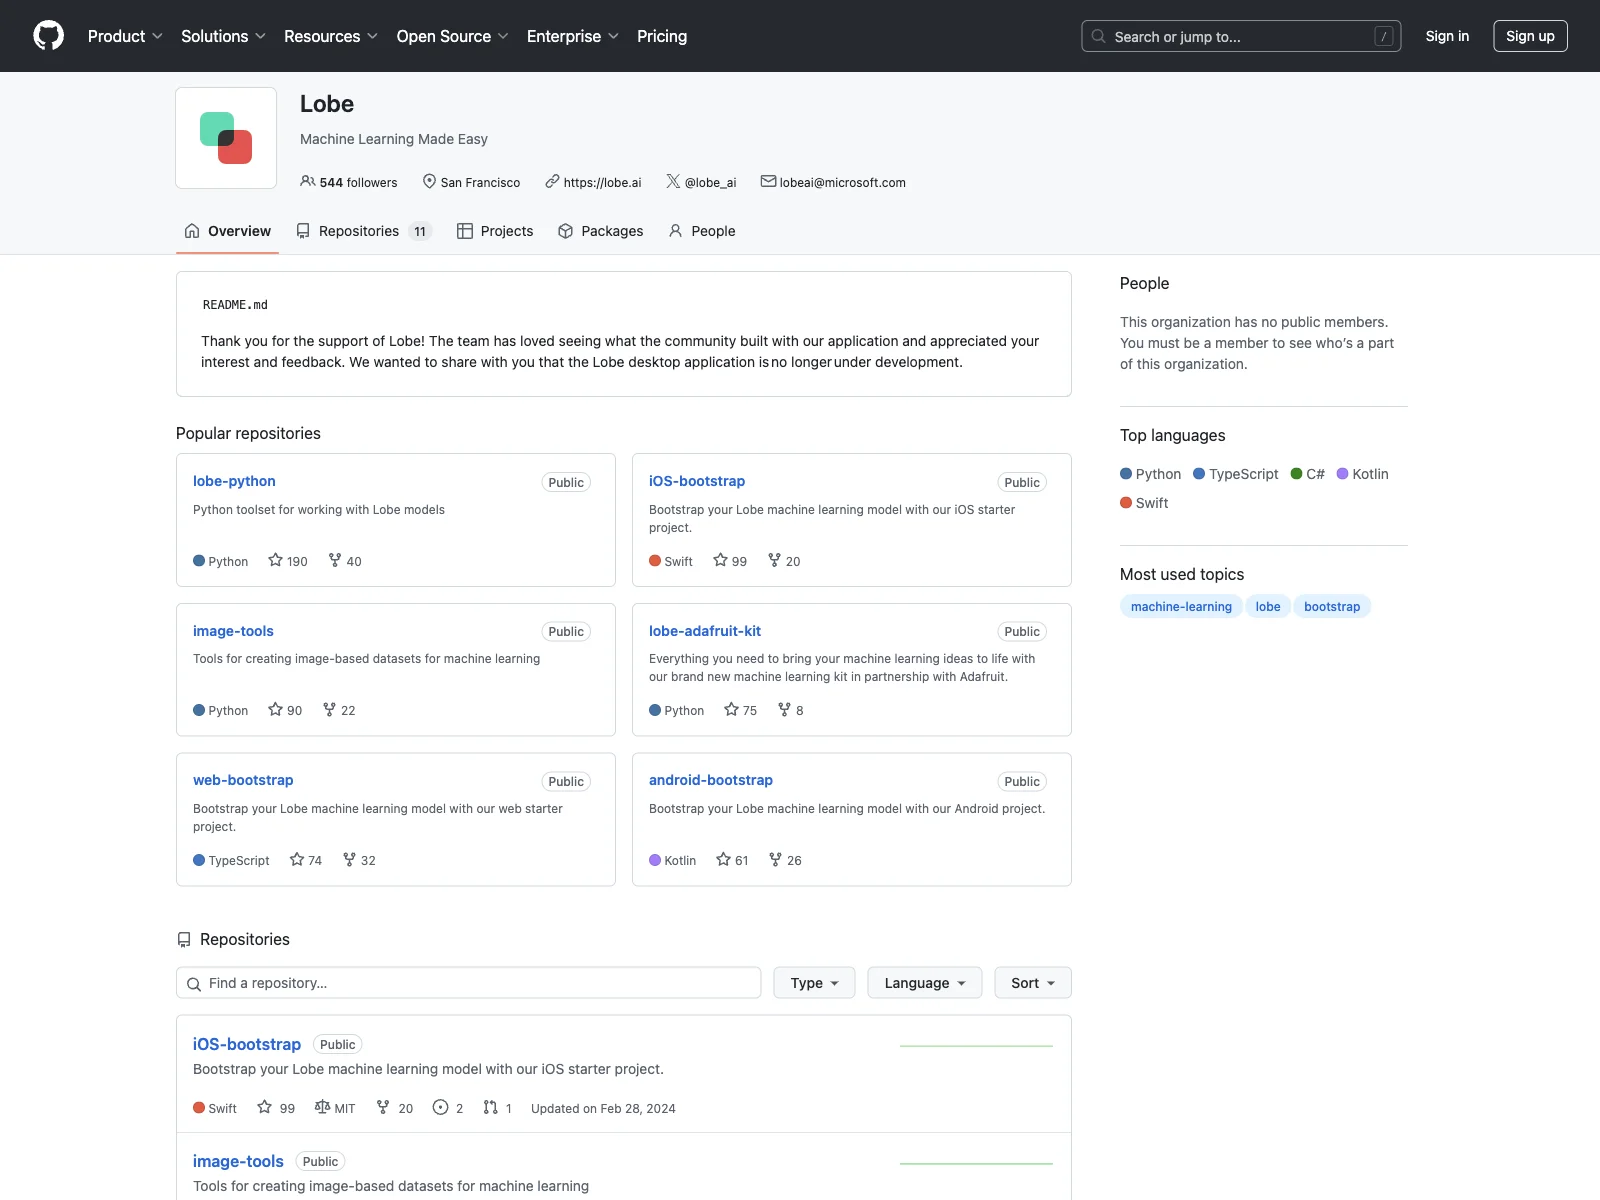The width and height of the screenshot is (1600, 1200).
Task: Click the X (Twitter) icon beside @lobe_ai
Action: (x=673, y=181)
